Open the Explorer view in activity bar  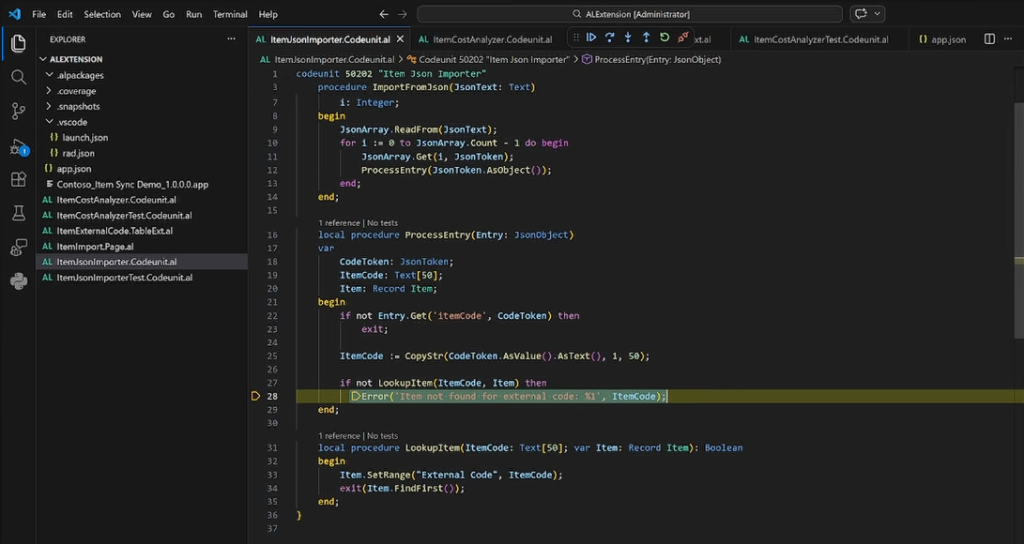[x=18, y=44]
